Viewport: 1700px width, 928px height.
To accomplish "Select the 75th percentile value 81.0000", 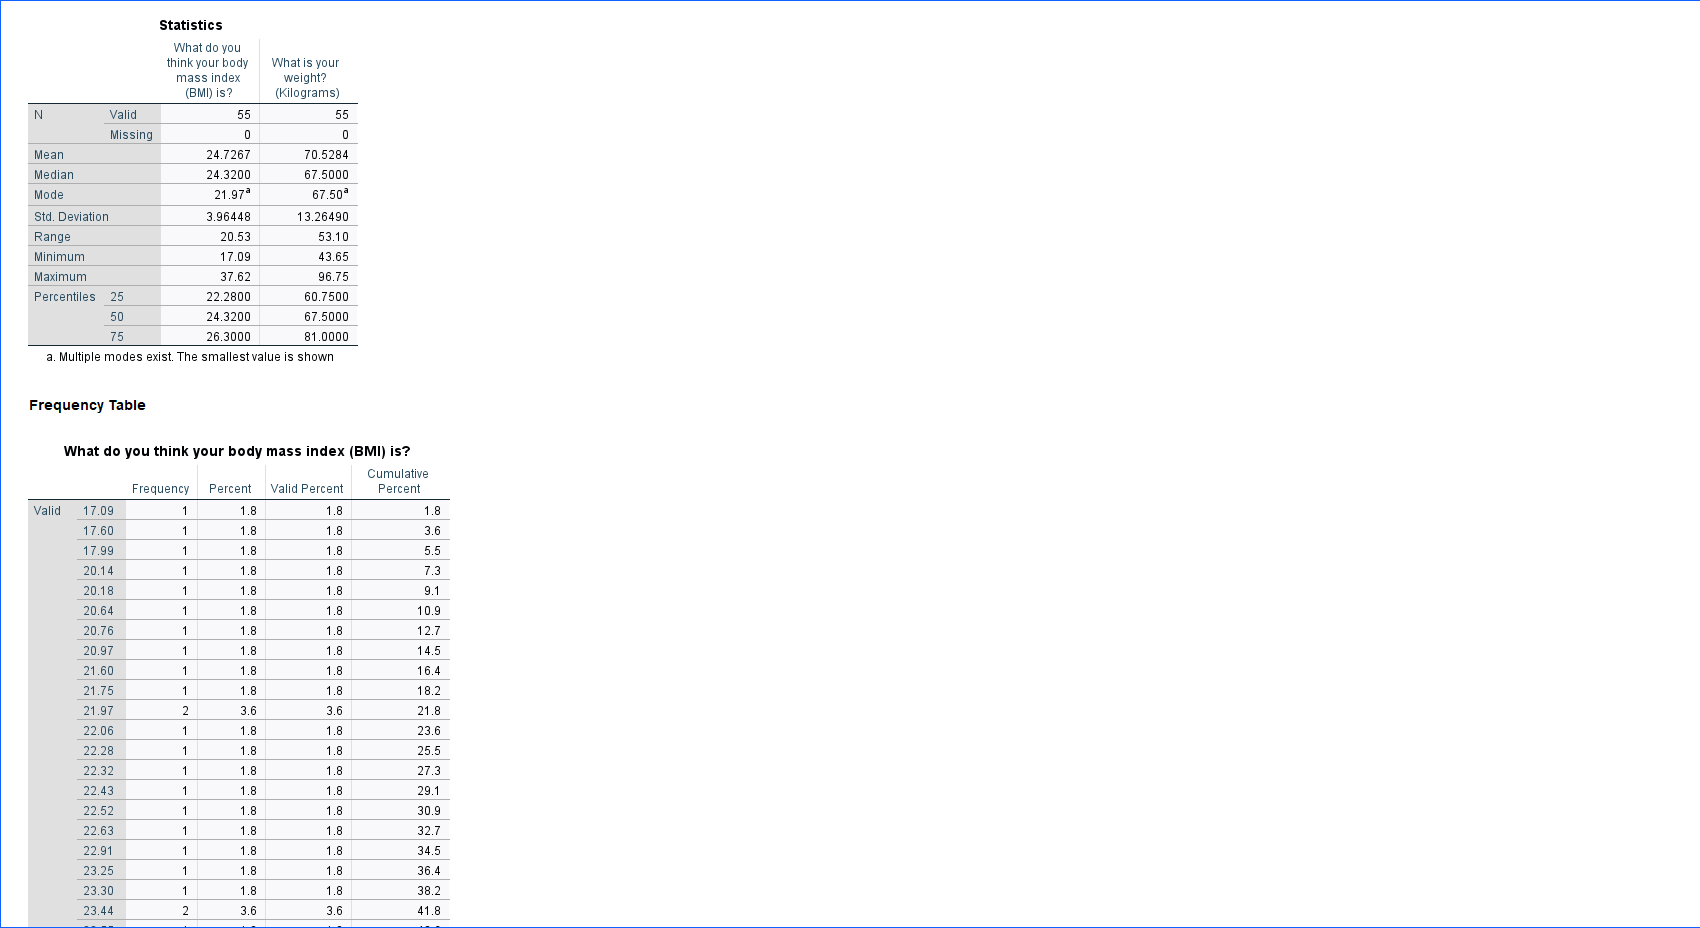I will (323, 337).
